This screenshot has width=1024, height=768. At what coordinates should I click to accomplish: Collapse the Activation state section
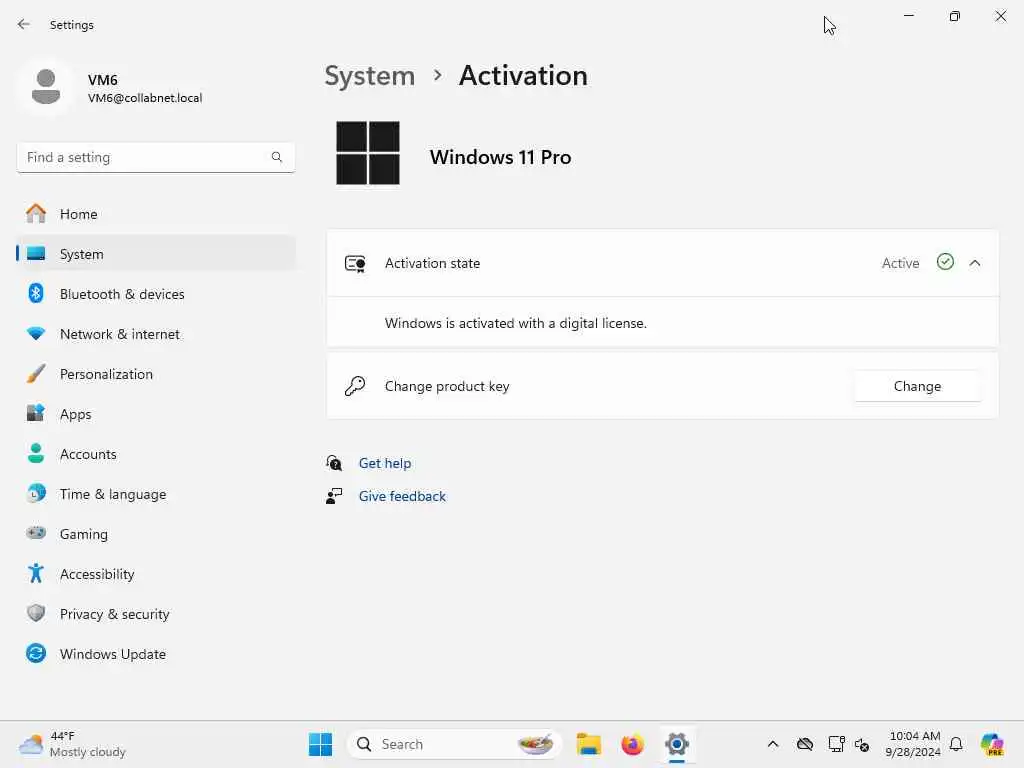point(975,263)
